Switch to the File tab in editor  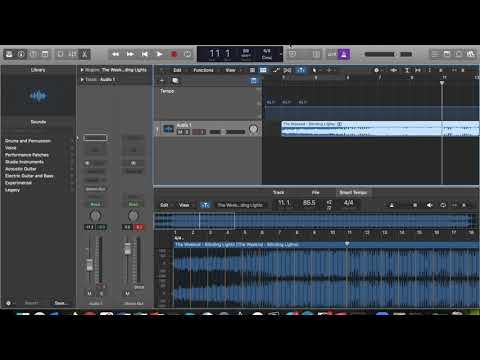pos(315,192)
